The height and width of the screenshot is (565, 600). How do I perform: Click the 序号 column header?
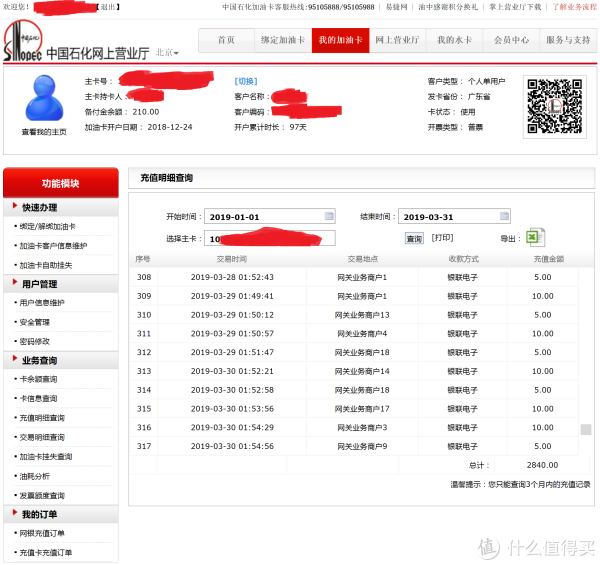click(x=143, y=259)
